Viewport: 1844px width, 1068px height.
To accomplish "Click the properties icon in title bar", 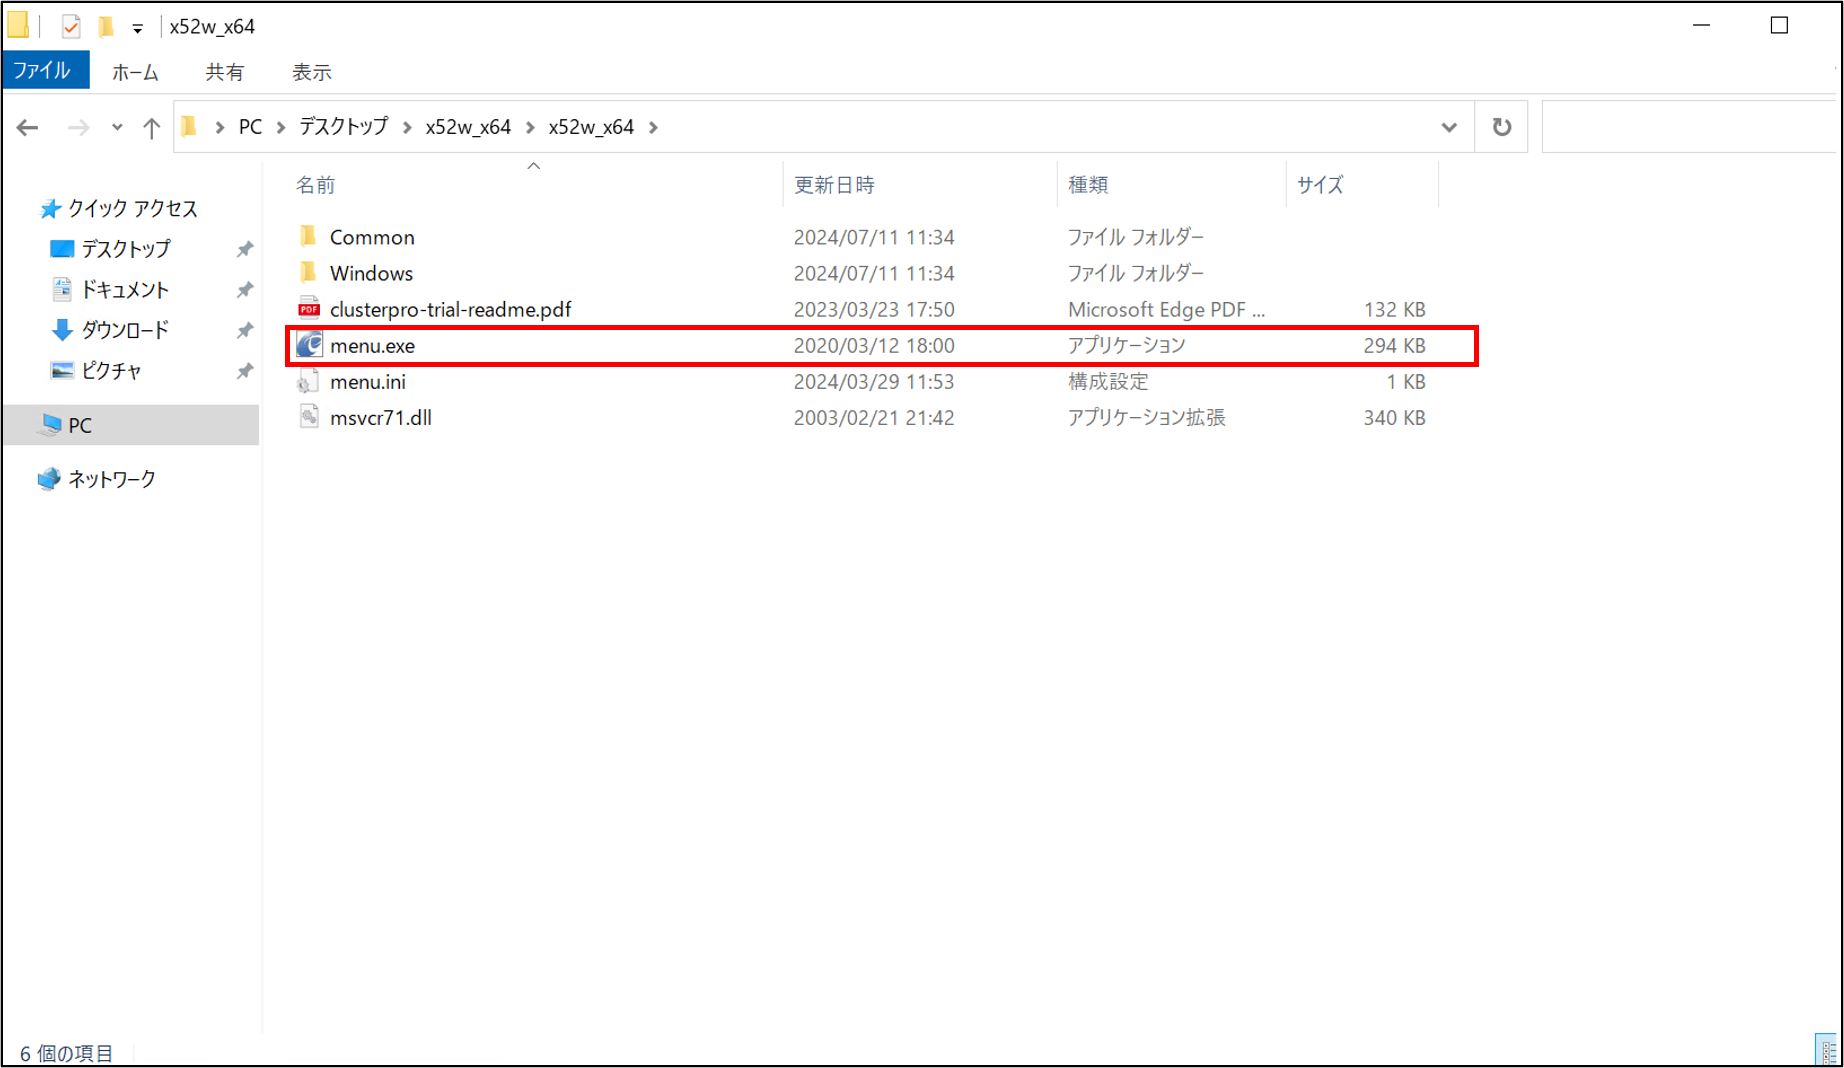I will (x=71, y=27).
